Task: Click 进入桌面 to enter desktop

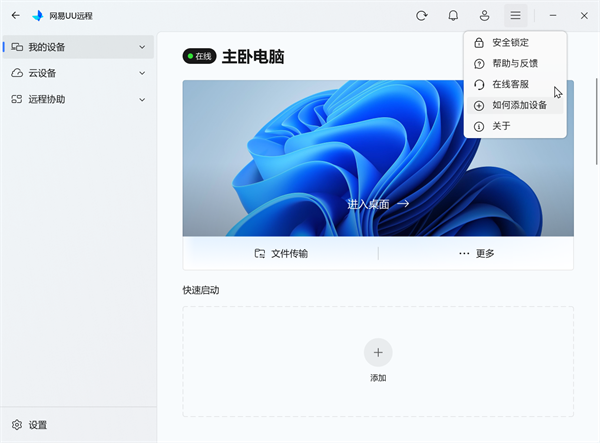Action: pos(378,203)
